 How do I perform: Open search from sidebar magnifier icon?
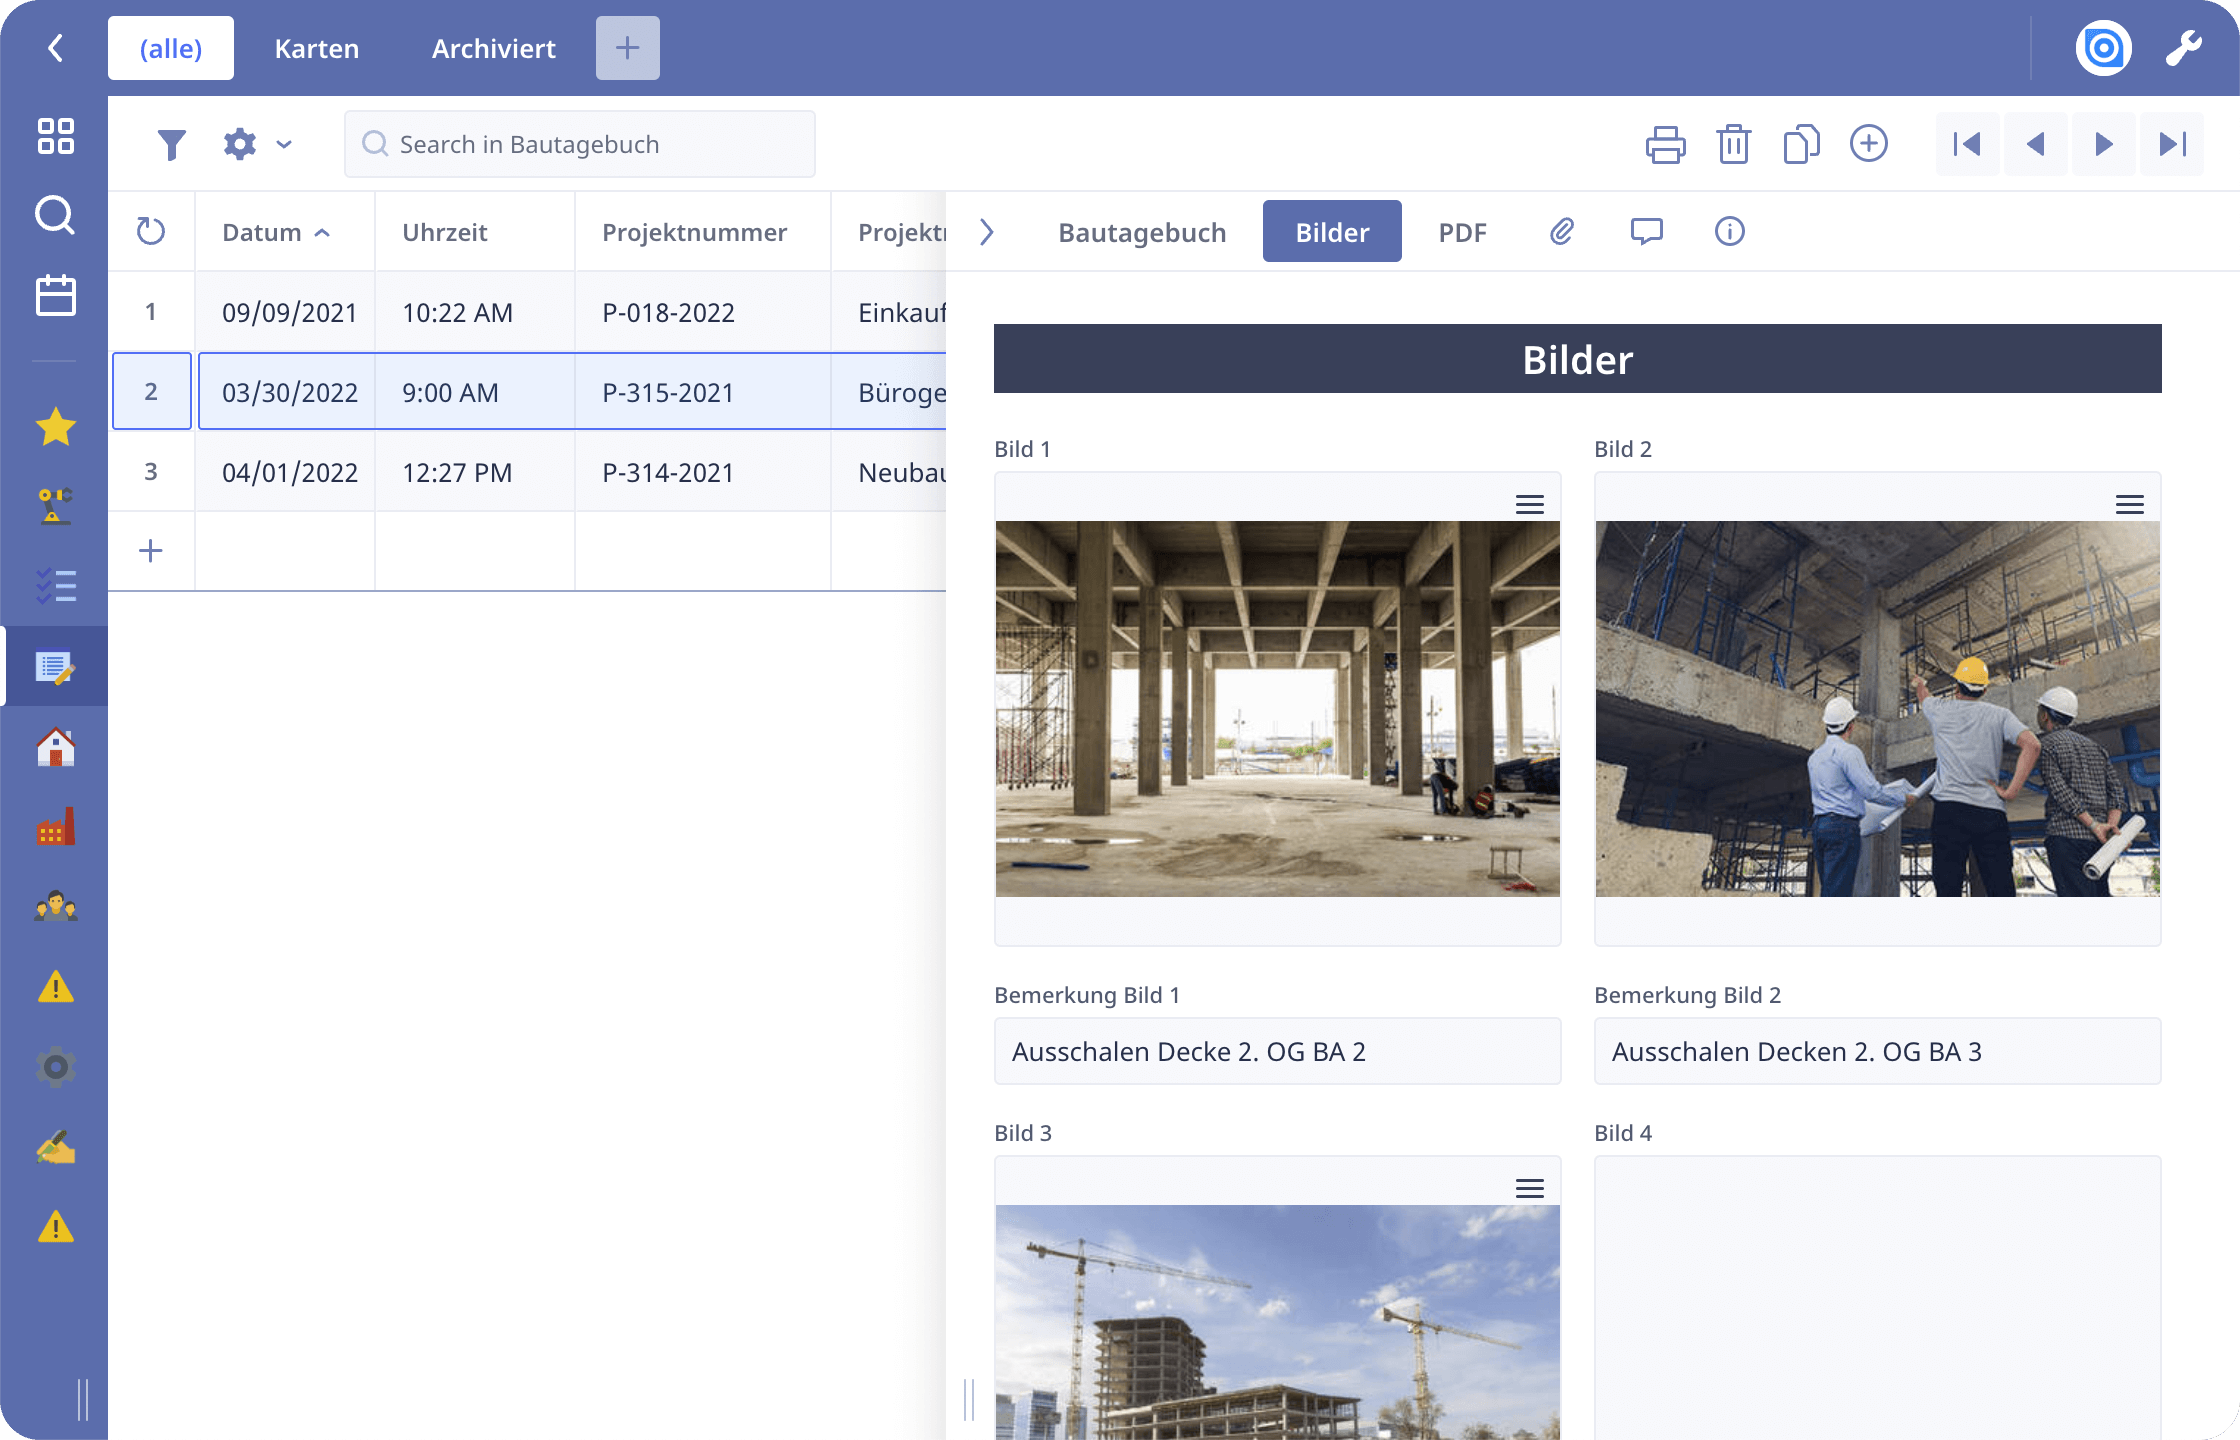pos(56,215)
